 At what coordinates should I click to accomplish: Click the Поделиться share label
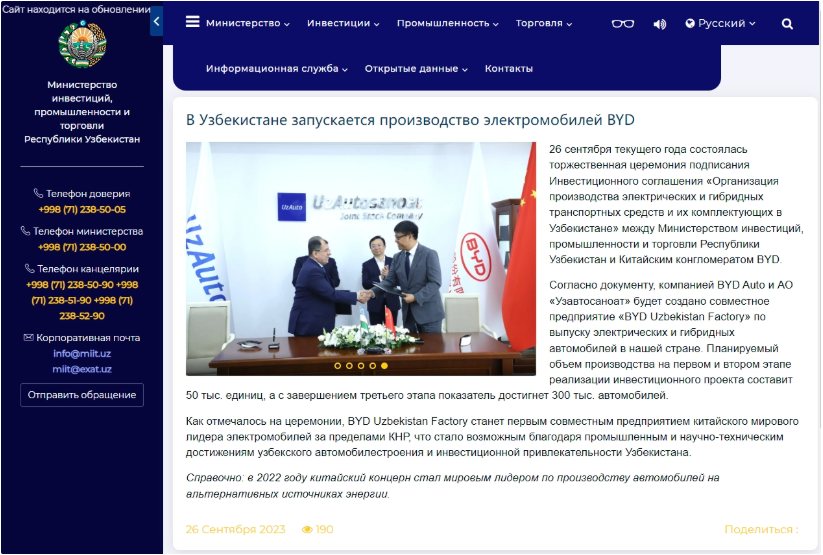761,529
